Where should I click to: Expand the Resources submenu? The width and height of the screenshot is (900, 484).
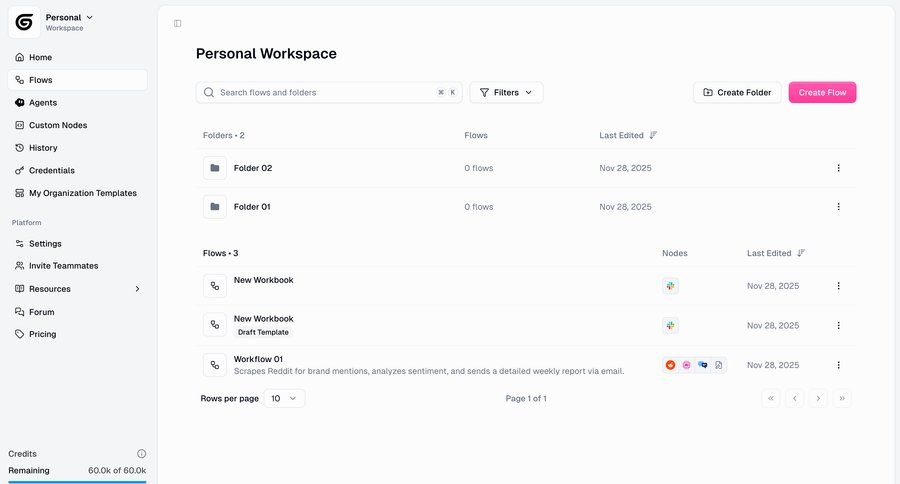tap(77, 289)
